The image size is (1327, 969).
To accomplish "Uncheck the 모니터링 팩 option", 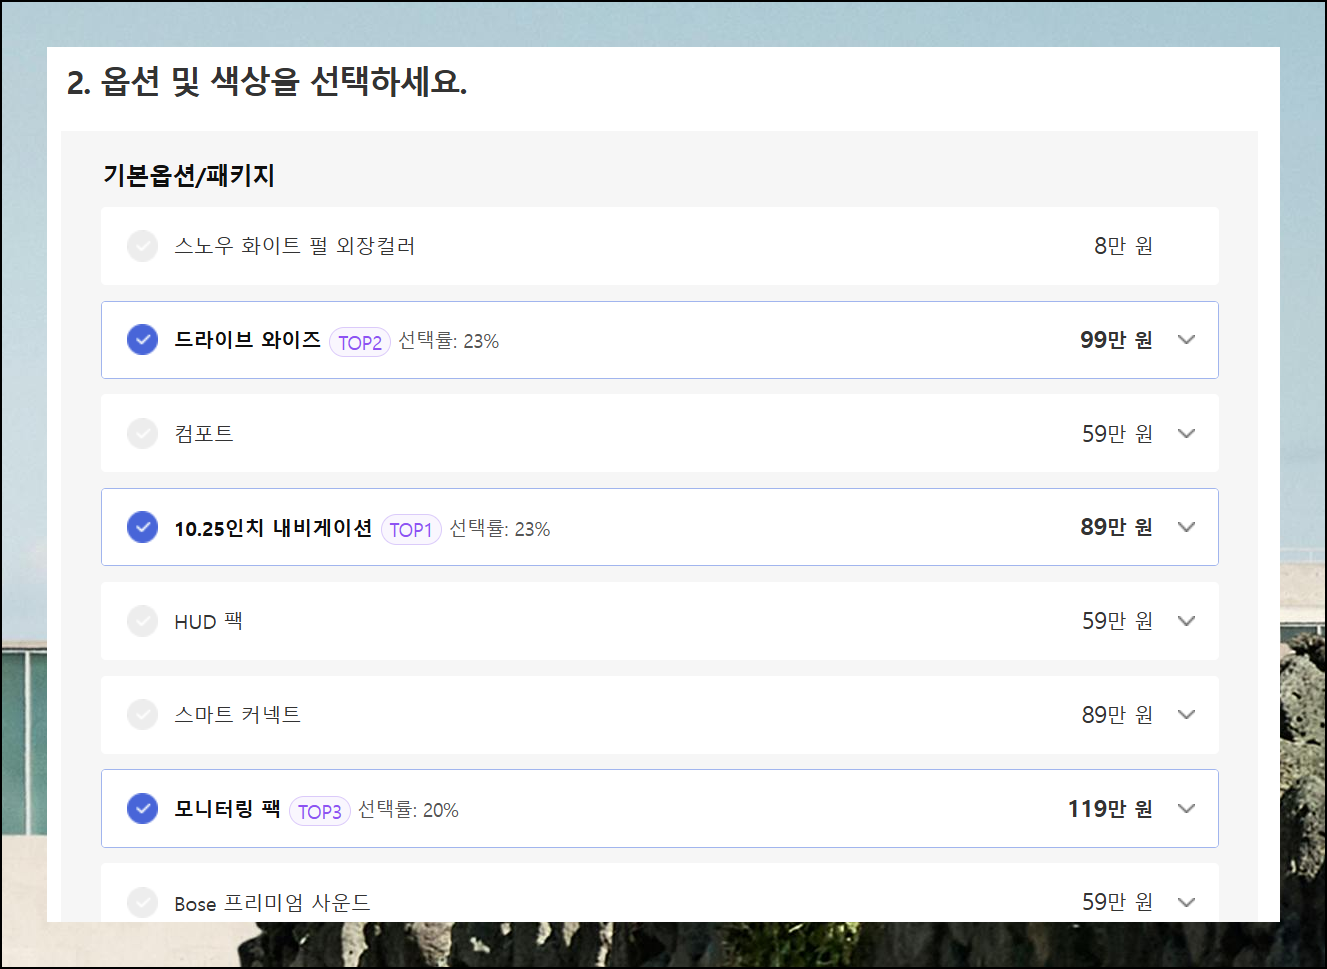I will click(x=143, y=808).
